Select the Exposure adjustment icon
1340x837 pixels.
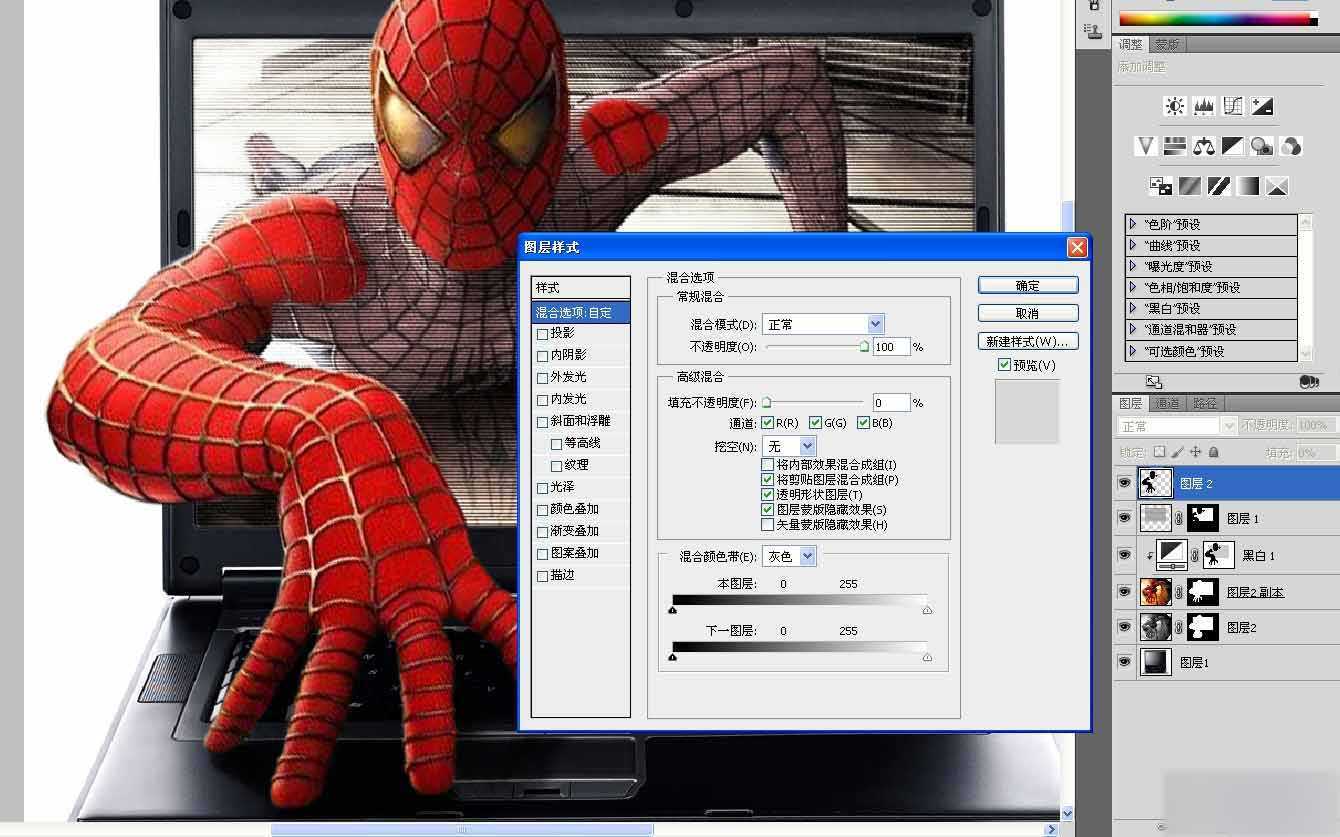pyautogui.click(x=1262, y=105)
